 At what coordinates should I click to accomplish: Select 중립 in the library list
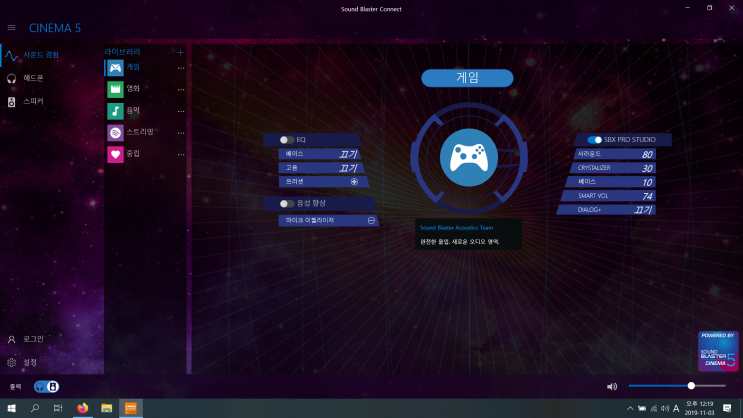point(133,154)
